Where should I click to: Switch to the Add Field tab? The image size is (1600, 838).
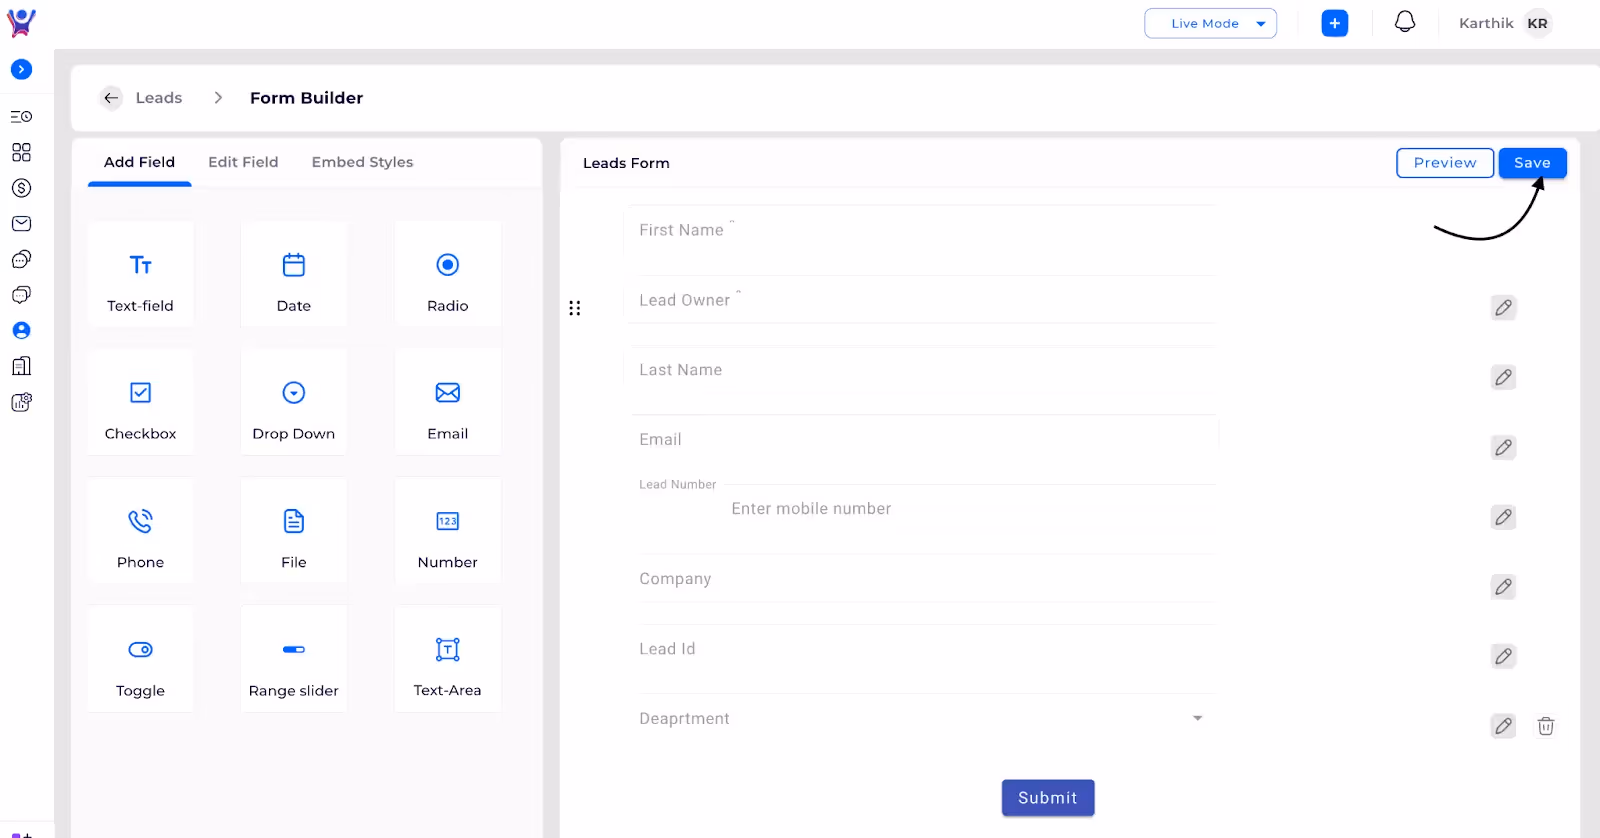pyautogui.click(x=139, y=162)
